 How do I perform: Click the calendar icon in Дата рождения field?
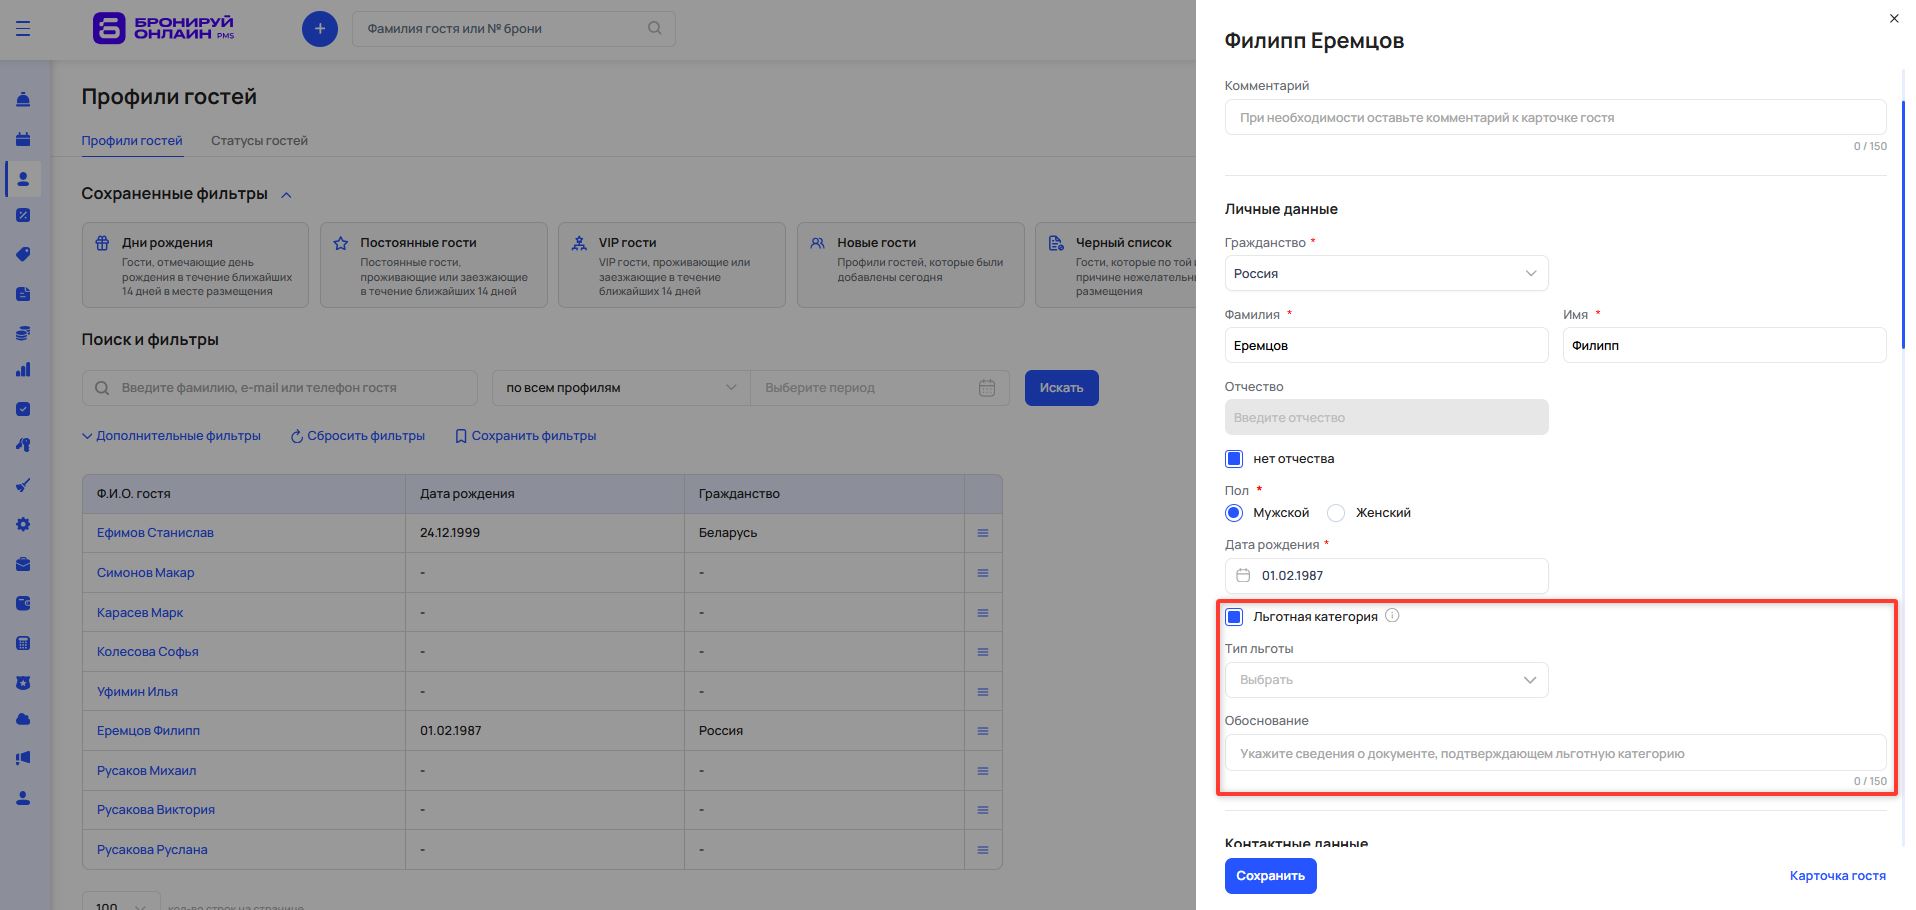(1243, 576)
